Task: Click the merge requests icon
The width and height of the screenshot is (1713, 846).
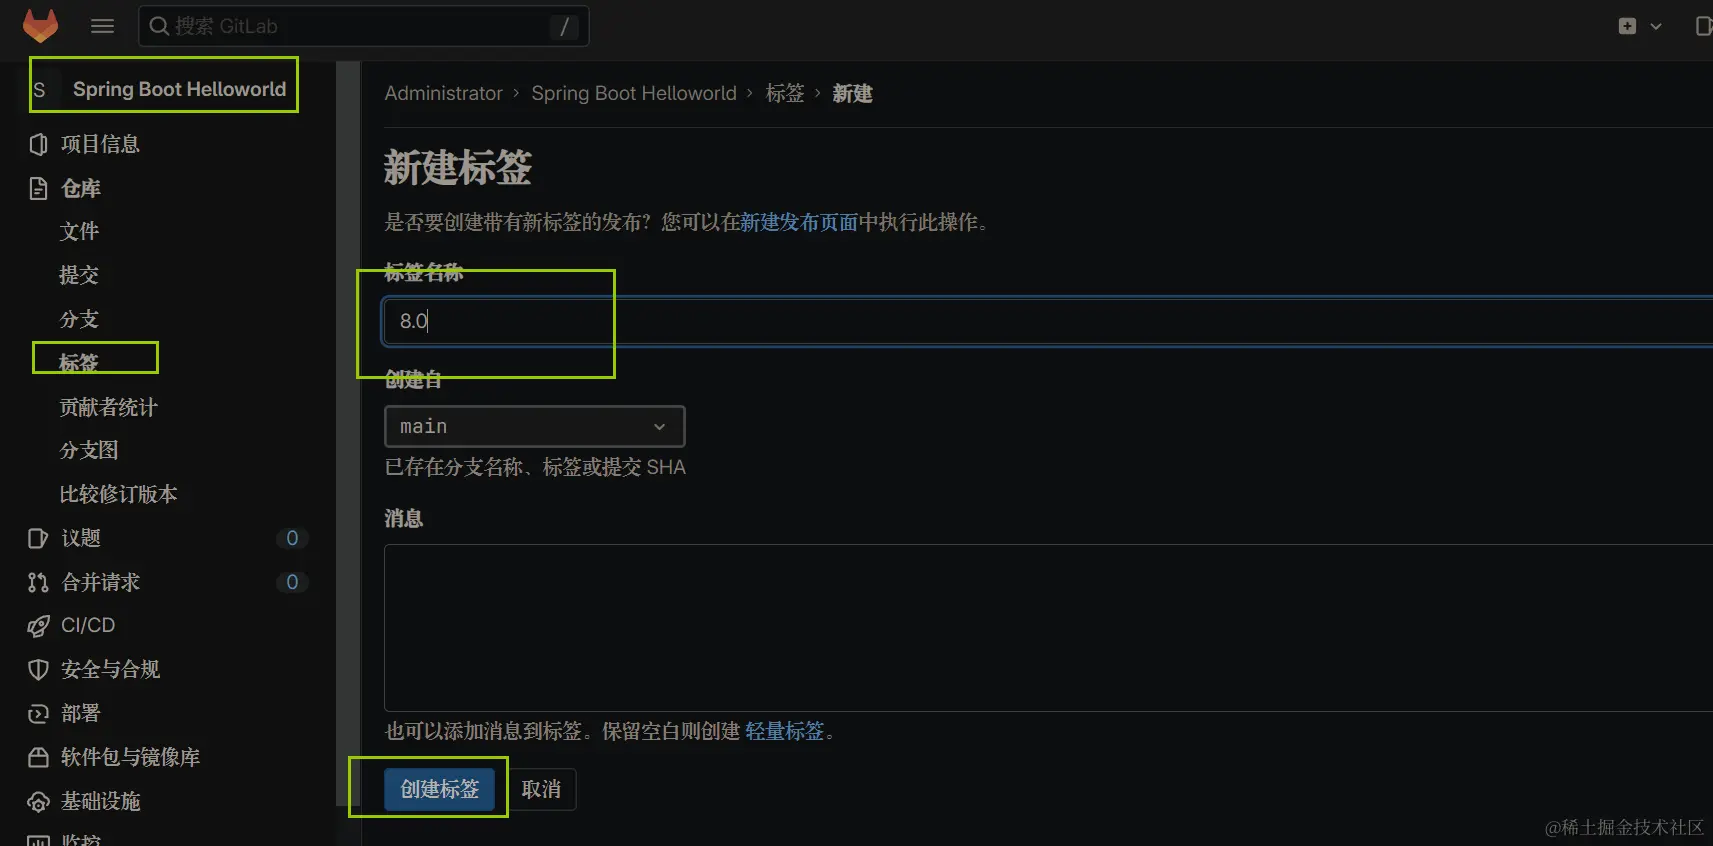Action: 38,582
